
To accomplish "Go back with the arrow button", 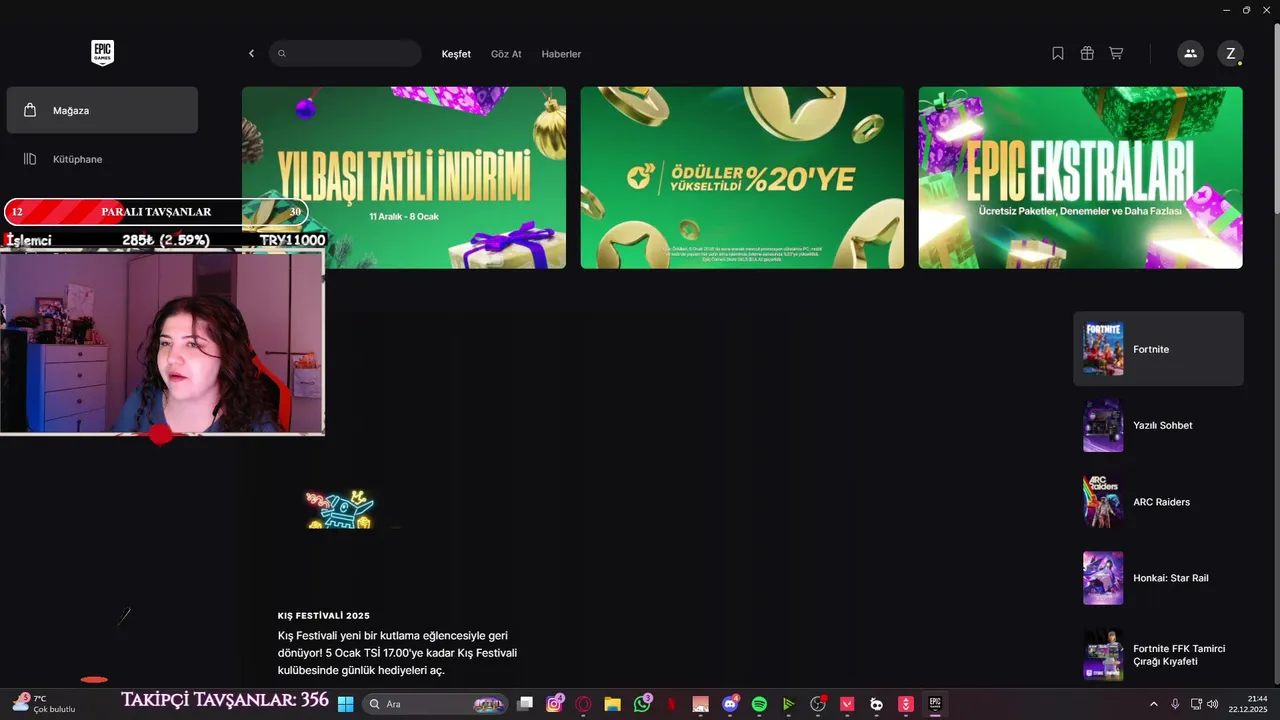I will tap(251, 54).
